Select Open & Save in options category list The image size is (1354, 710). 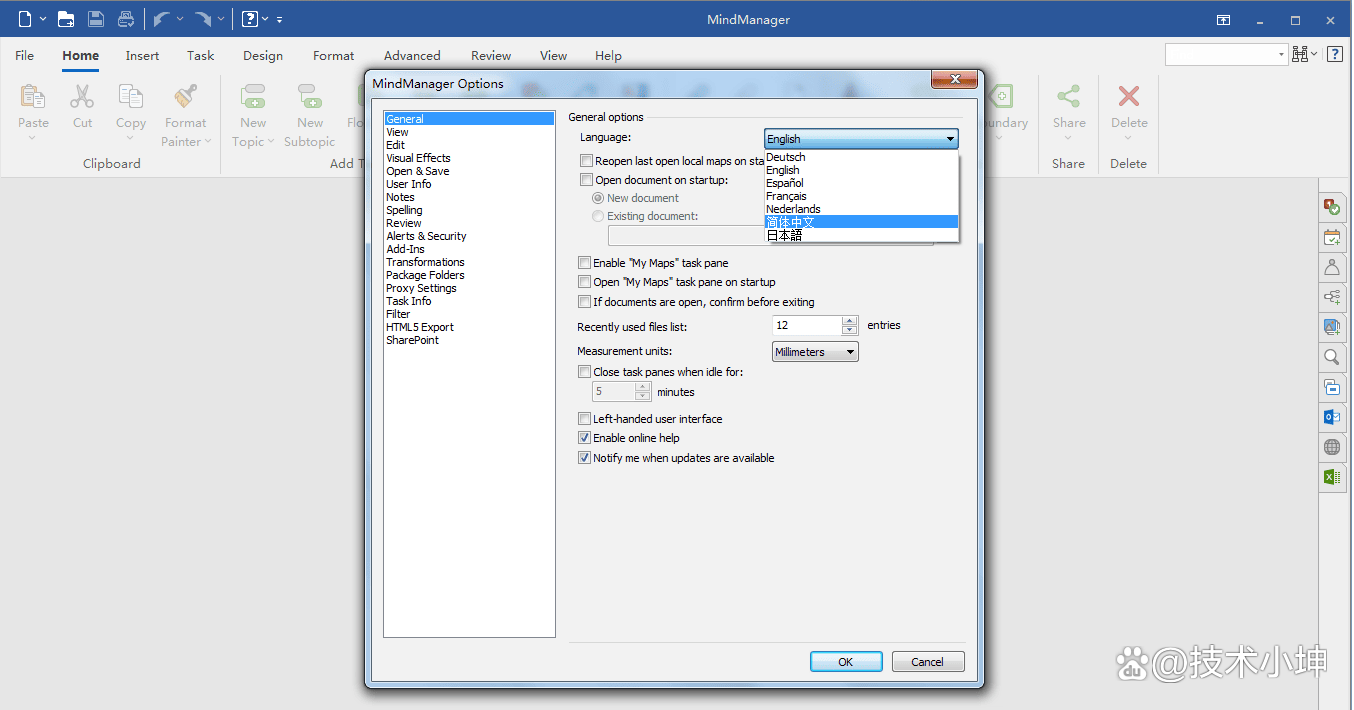coord(417,171)
